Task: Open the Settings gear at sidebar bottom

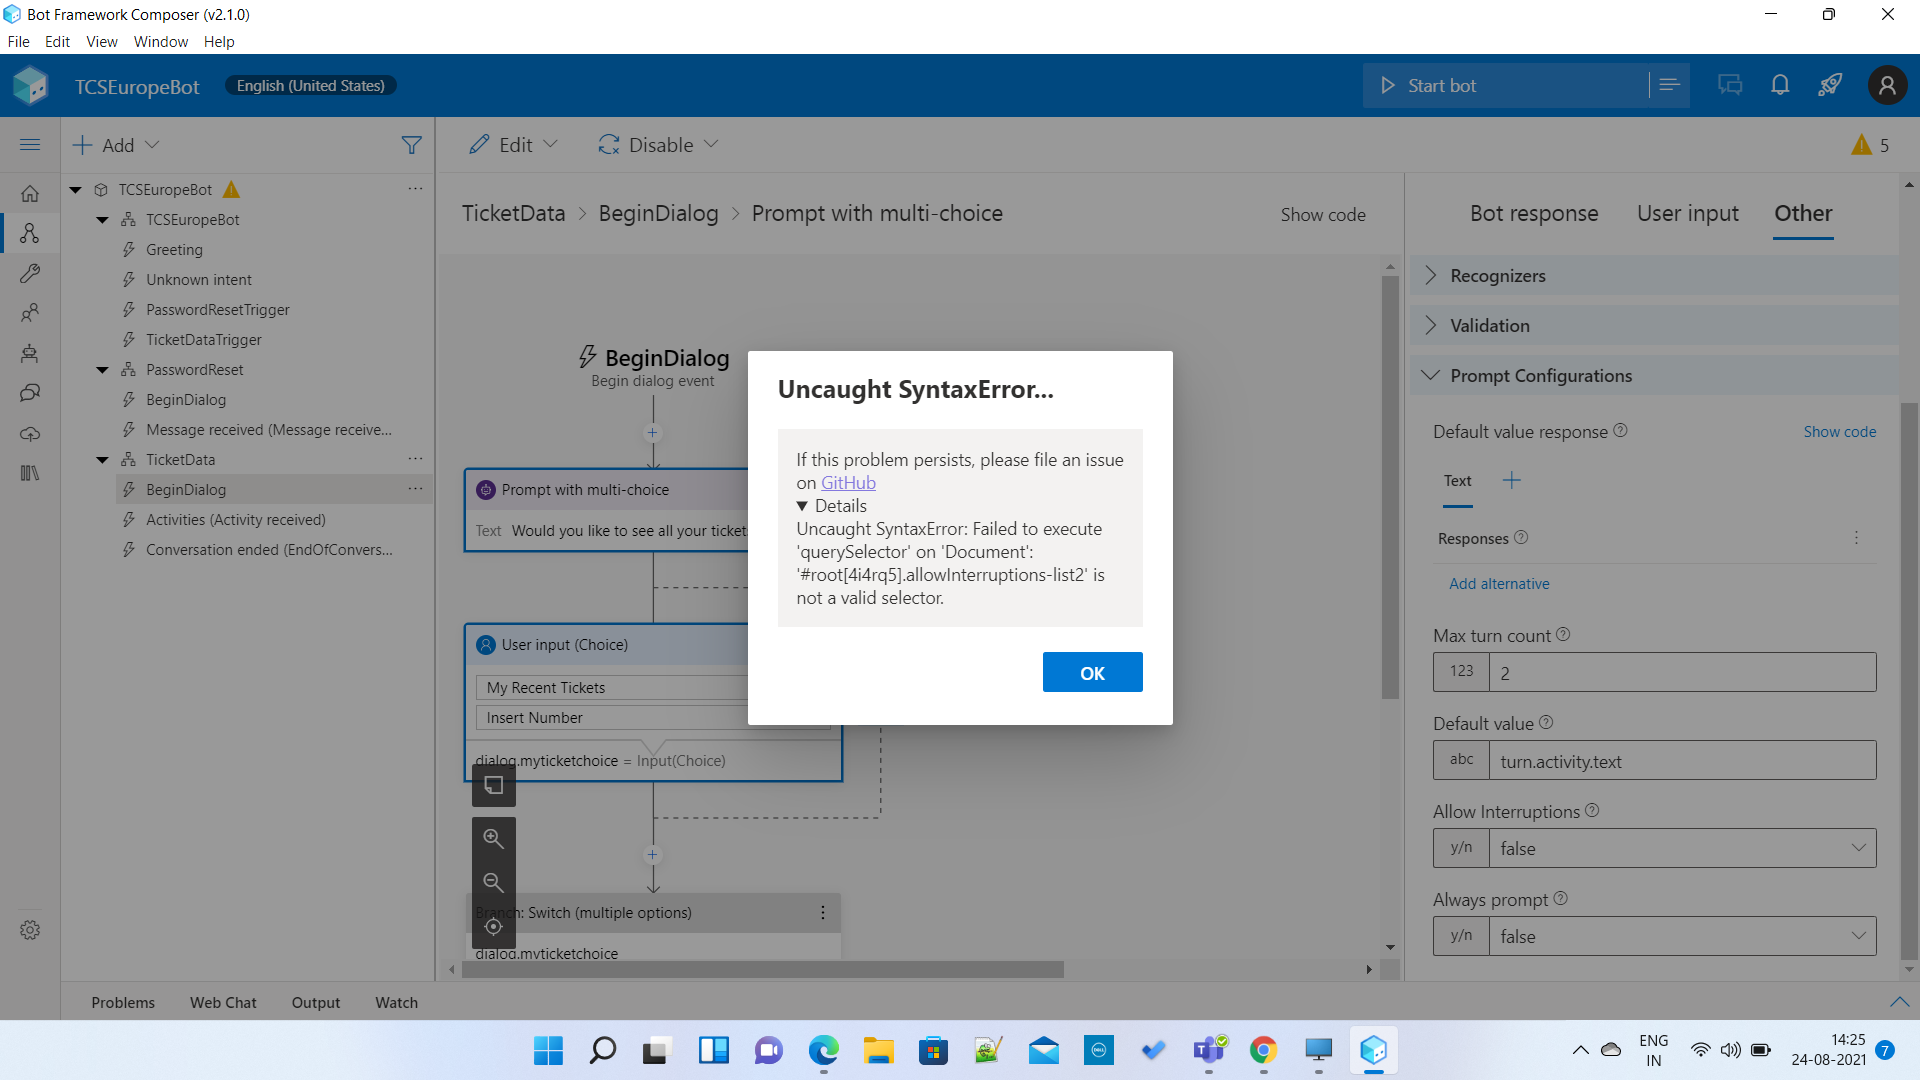Action: tap(30, 930)
